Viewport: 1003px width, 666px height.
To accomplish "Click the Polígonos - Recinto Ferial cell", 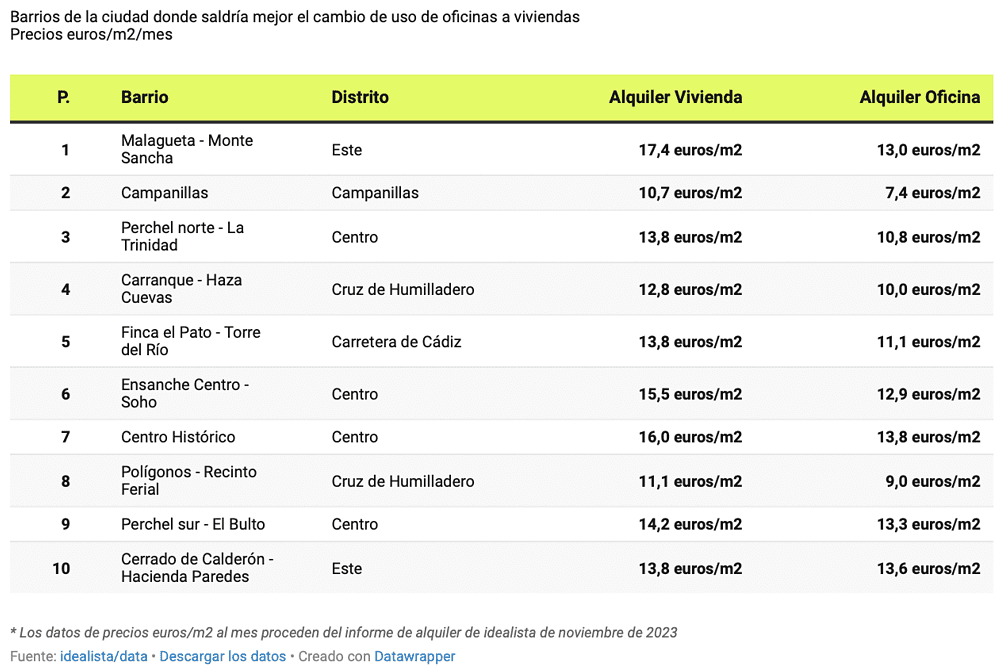I will coord(188,480).
